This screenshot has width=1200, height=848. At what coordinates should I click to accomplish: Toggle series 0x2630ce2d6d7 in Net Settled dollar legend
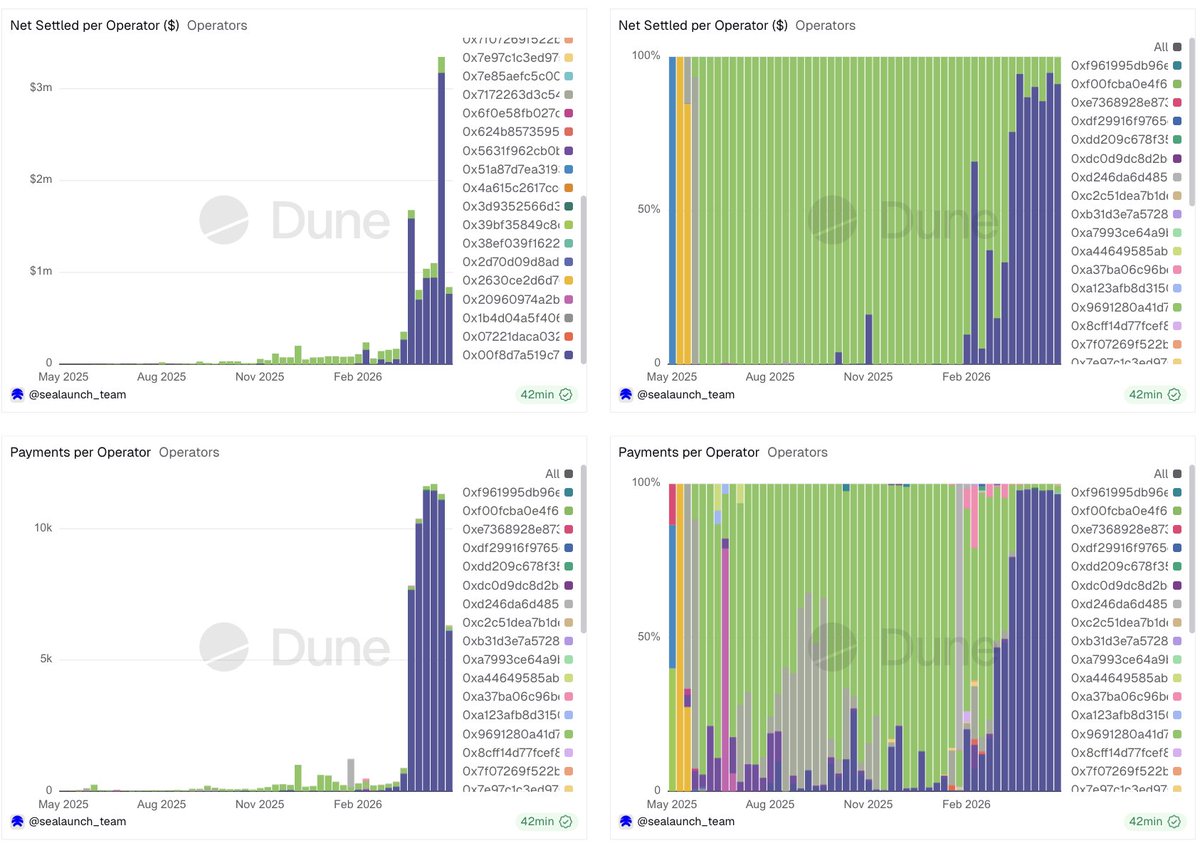517,280
